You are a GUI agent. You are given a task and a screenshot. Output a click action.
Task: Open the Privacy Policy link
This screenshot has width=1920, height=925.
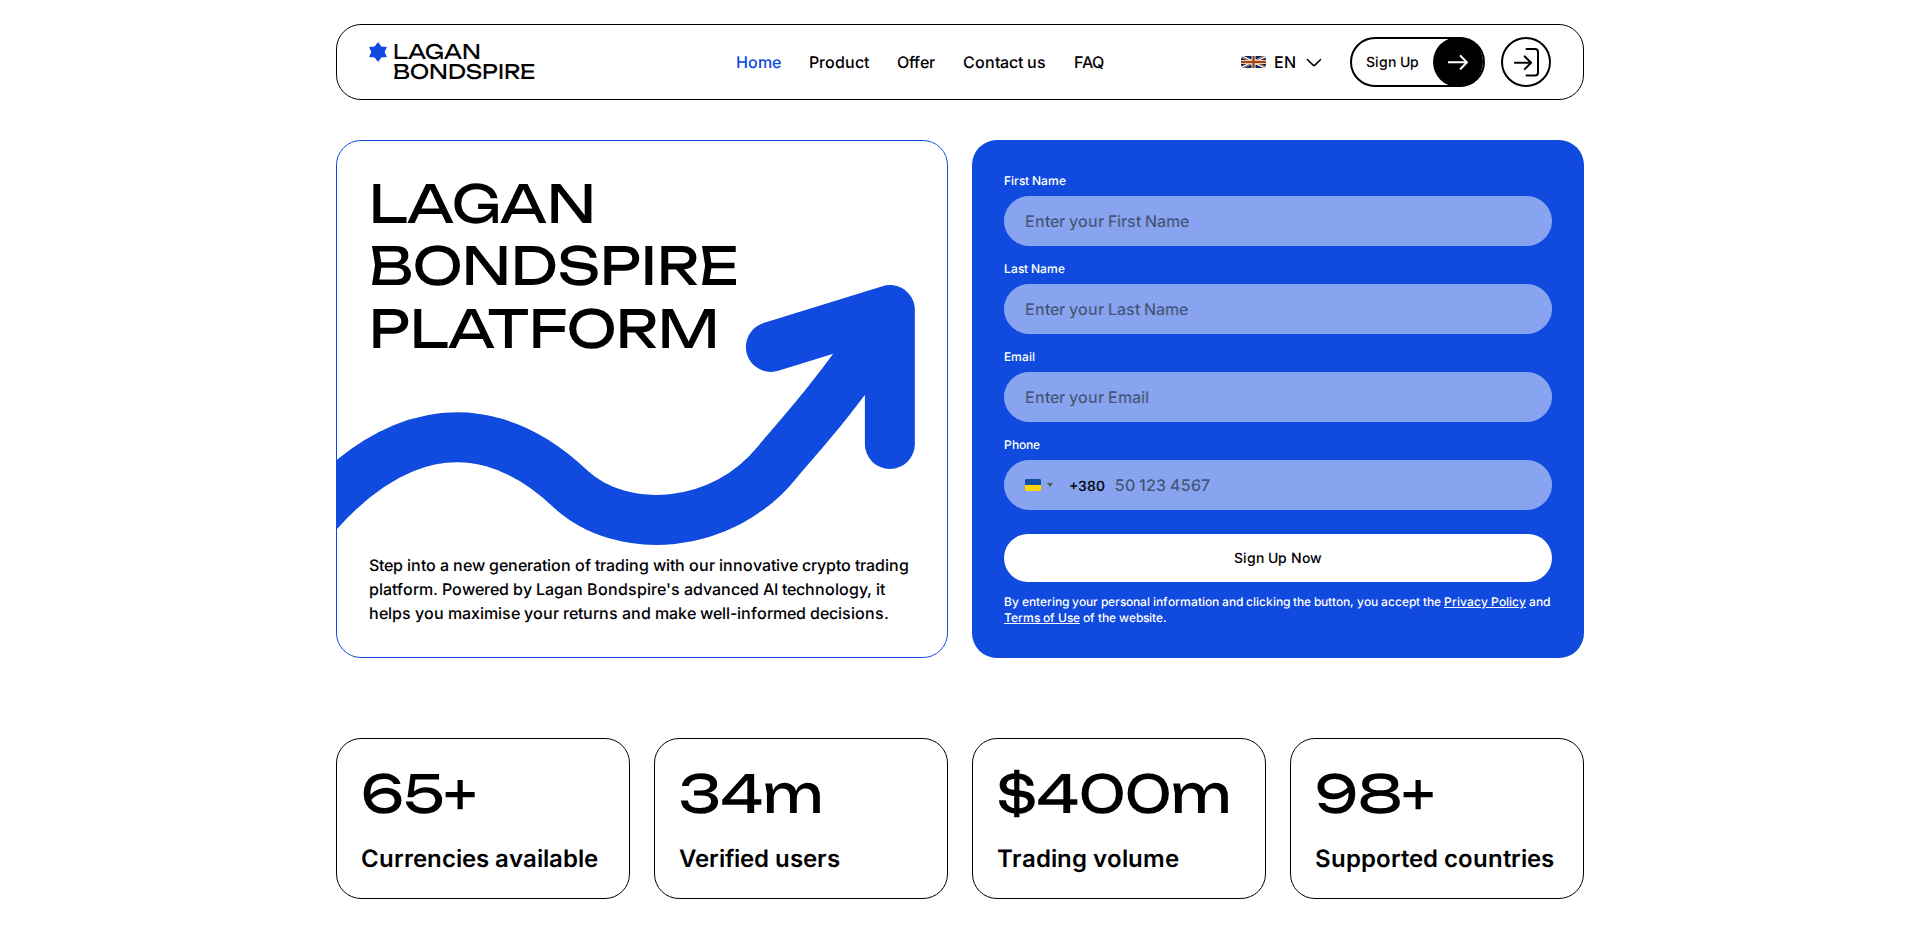click(1484, 601)
